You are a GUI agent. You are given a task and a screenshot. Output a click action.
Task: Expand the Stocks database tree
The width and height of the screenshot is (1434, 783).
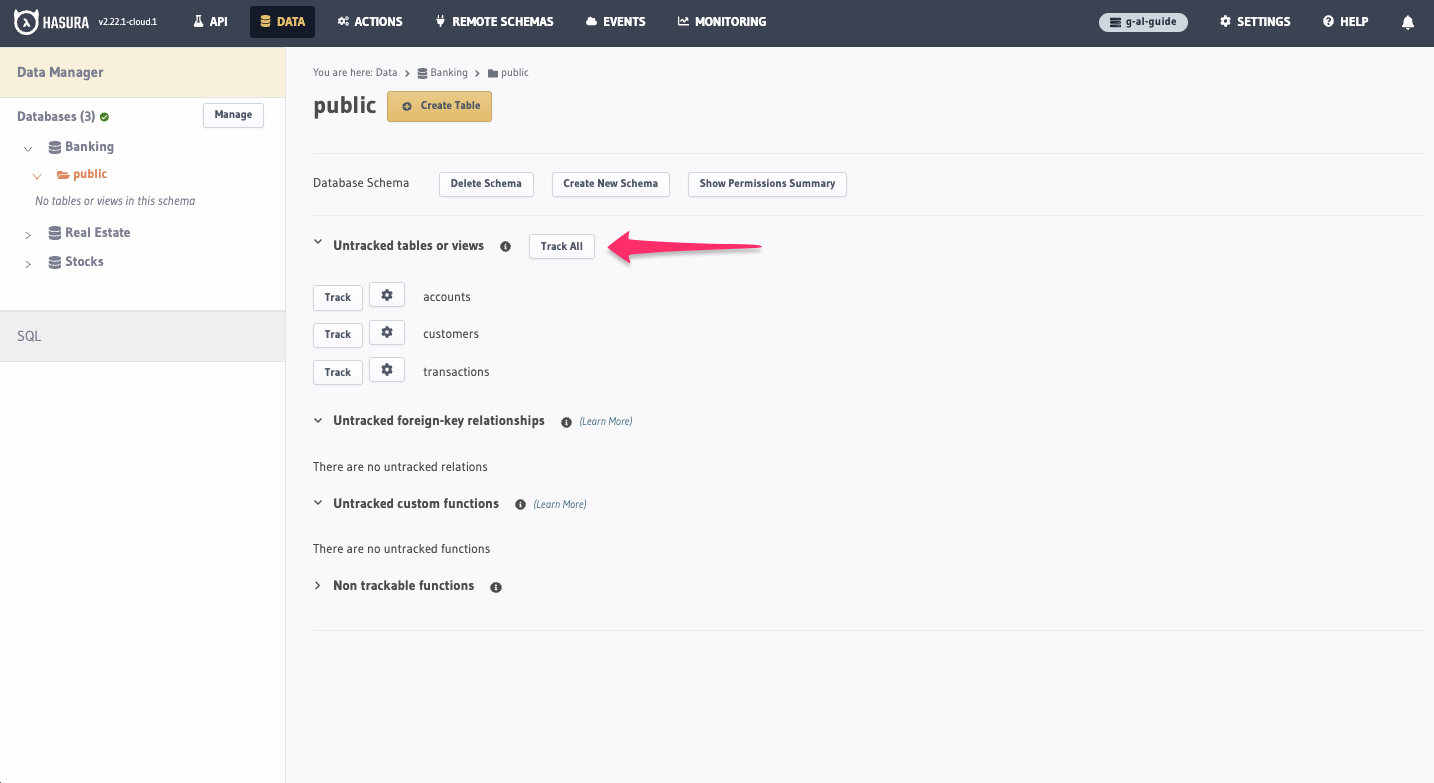click(28, 264)
